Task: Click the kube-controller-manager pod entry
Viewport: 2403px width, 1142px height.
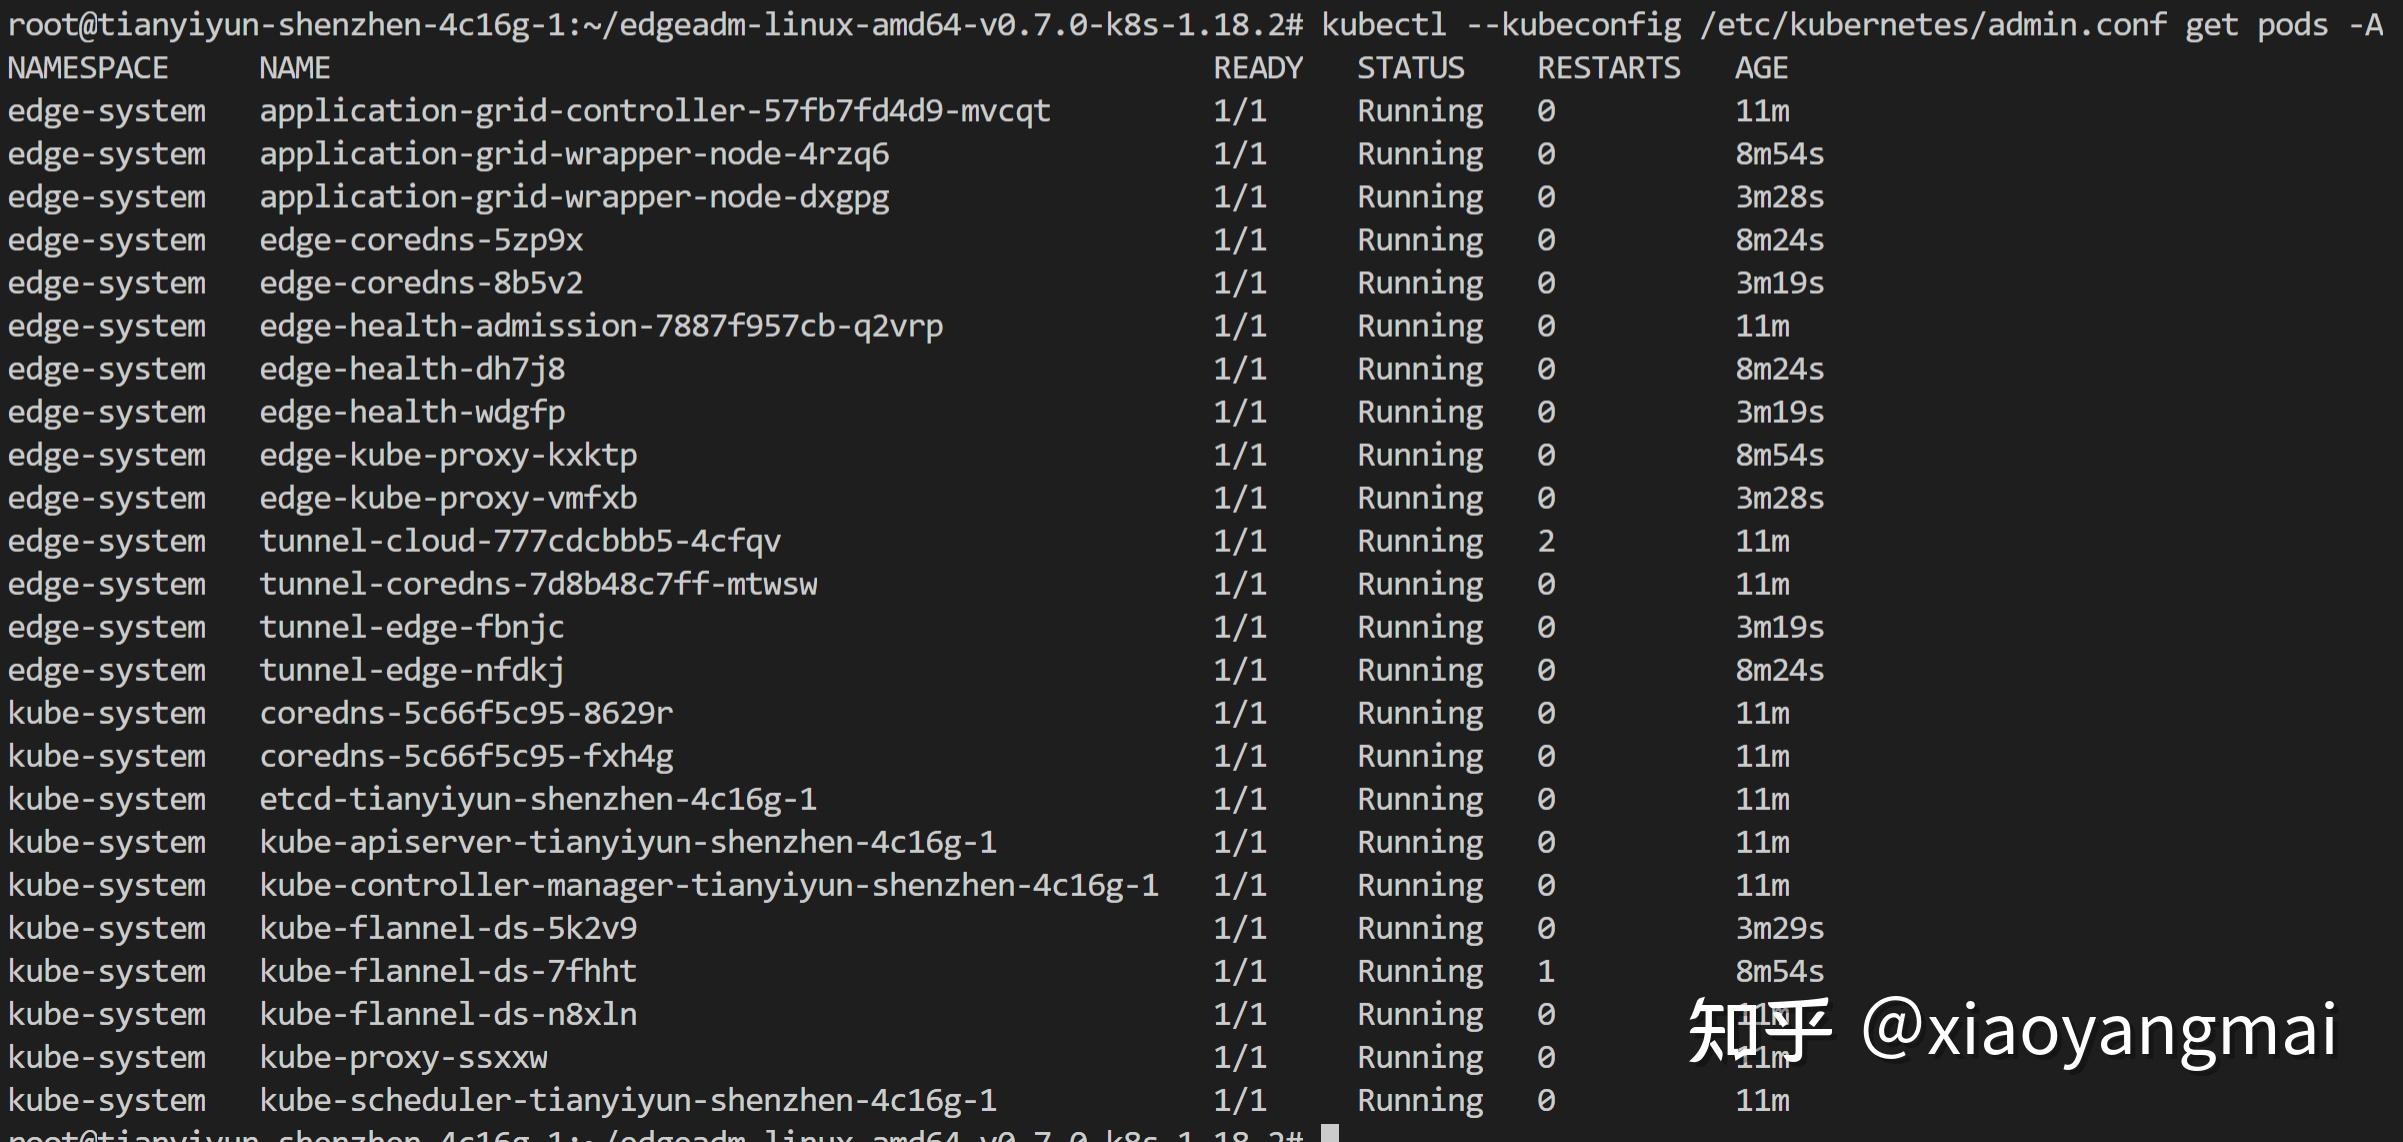Action: tap(709, 885)
